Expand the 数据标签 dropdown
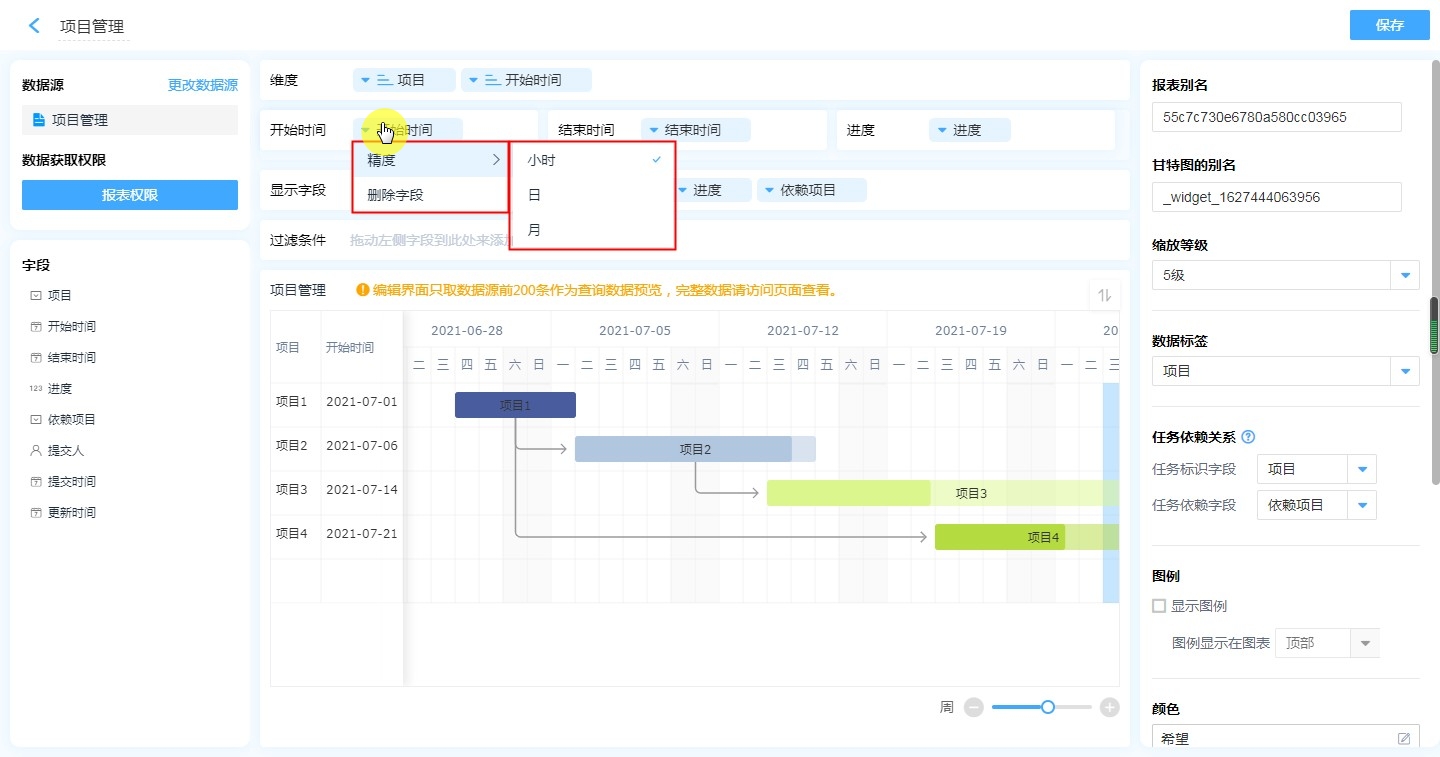Image resolution: width=1440 pixels, height=757 pixels. click(1405, 371)
